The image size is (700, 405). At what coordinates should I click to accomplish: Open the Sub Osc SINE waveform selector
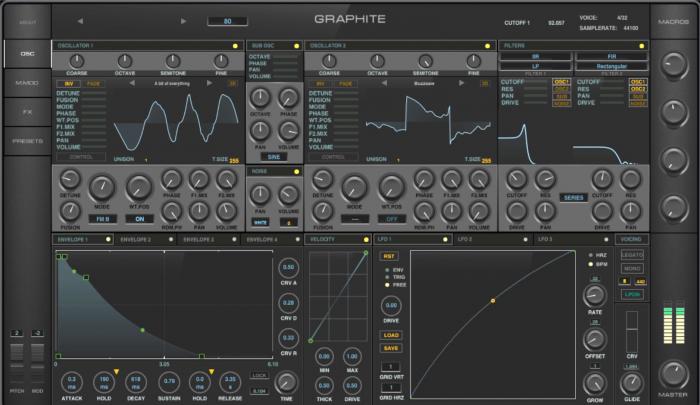click(273, 157)
